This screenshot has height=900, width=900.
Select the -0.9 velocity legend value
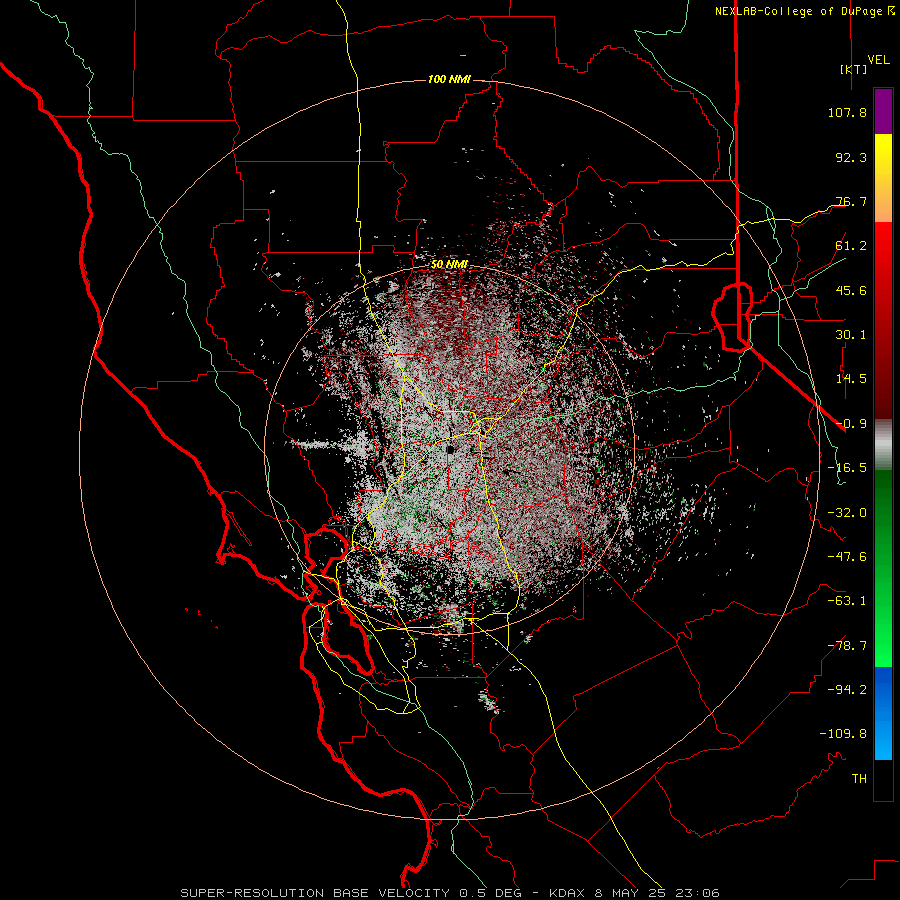[x=851, y=424]
